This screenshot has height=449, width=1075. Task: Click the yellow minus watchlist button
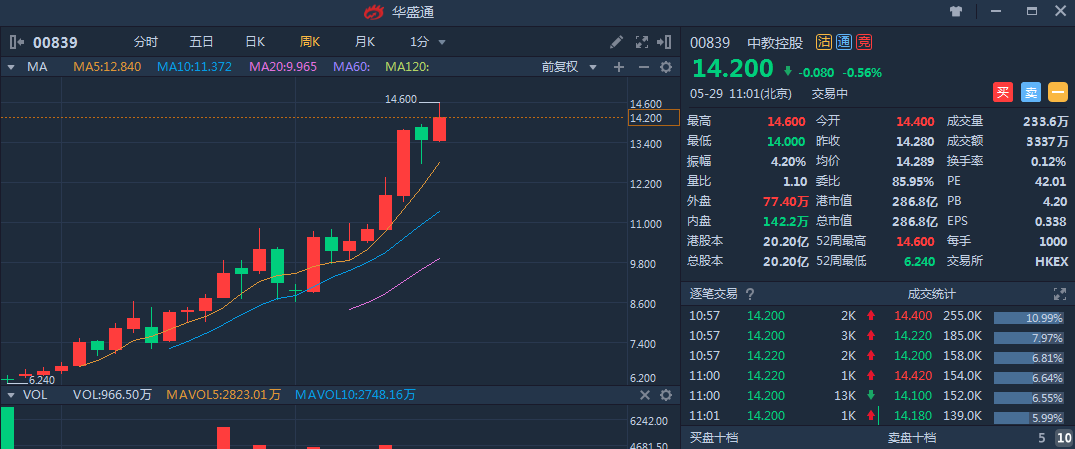(1058, 92)
